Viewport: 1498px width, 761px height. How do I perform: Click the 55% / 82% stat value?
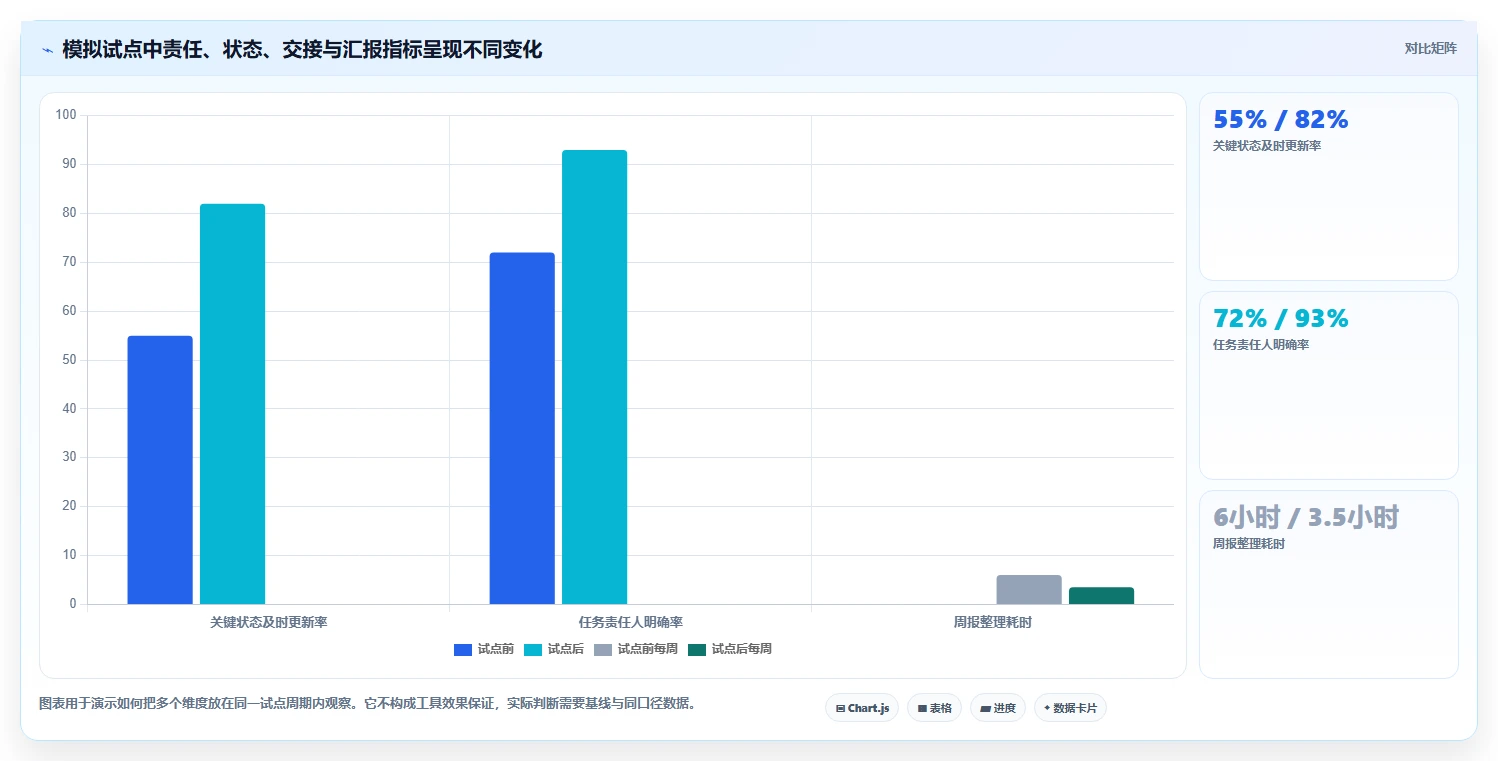point(1280,120)
